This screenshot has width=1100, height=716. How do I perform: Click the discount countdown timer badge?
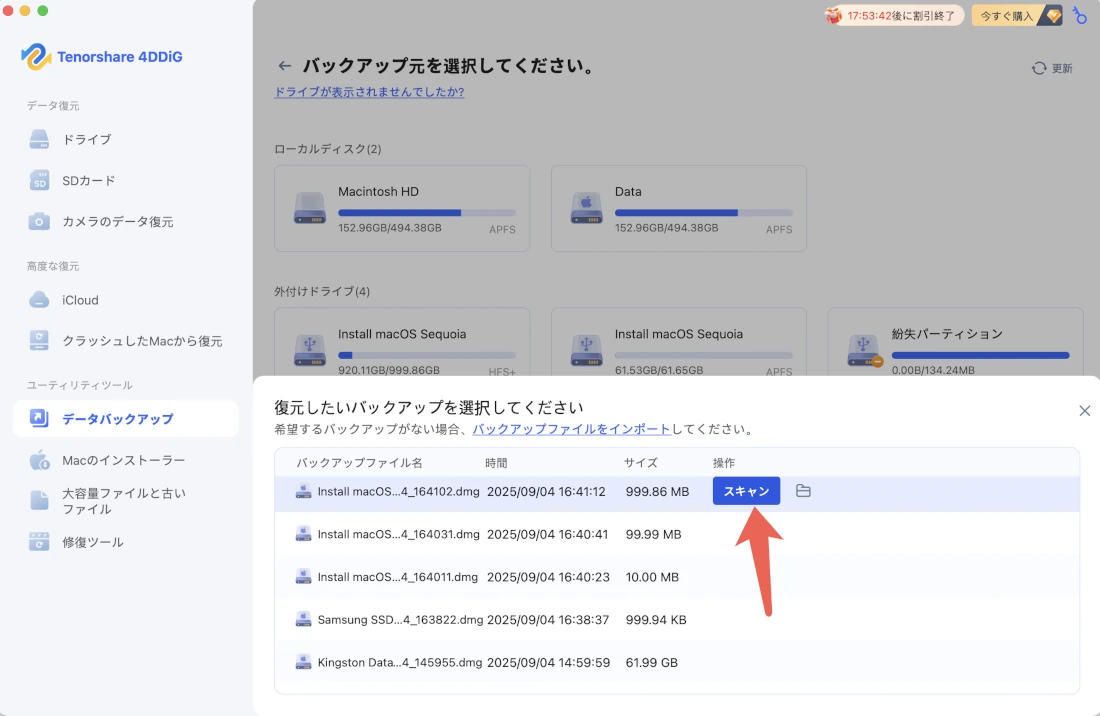(893, 15)
